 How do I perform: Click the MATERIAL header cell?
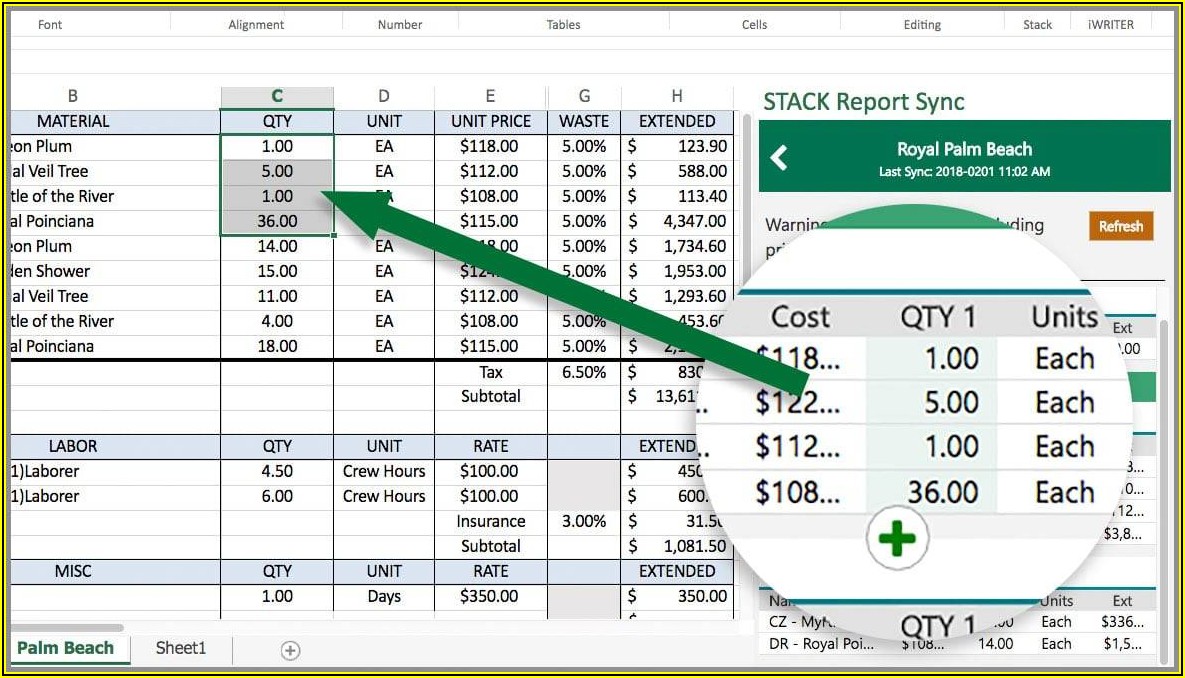point(73,121)
